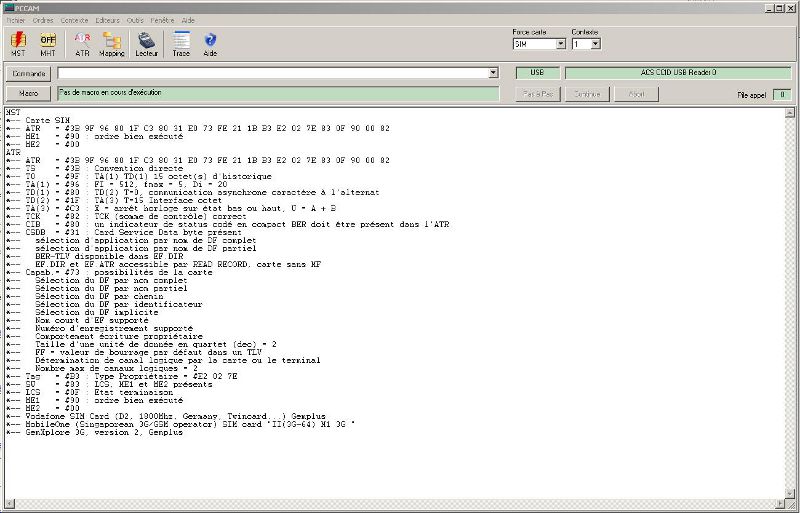Show the Trace window

(x=181, y=41)
